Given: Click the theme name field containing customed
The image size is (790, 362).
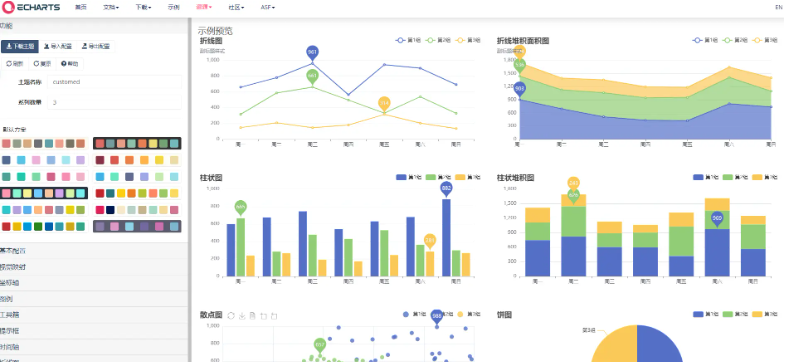Looking at the screenshot, I should pyautogui.click(x=114, y=82).
